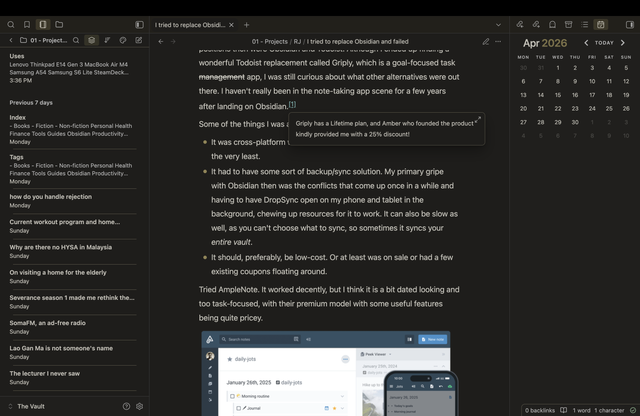Open the second paperclip-plus icon in right sidebar
640x416 pixels.
[536, 25]
